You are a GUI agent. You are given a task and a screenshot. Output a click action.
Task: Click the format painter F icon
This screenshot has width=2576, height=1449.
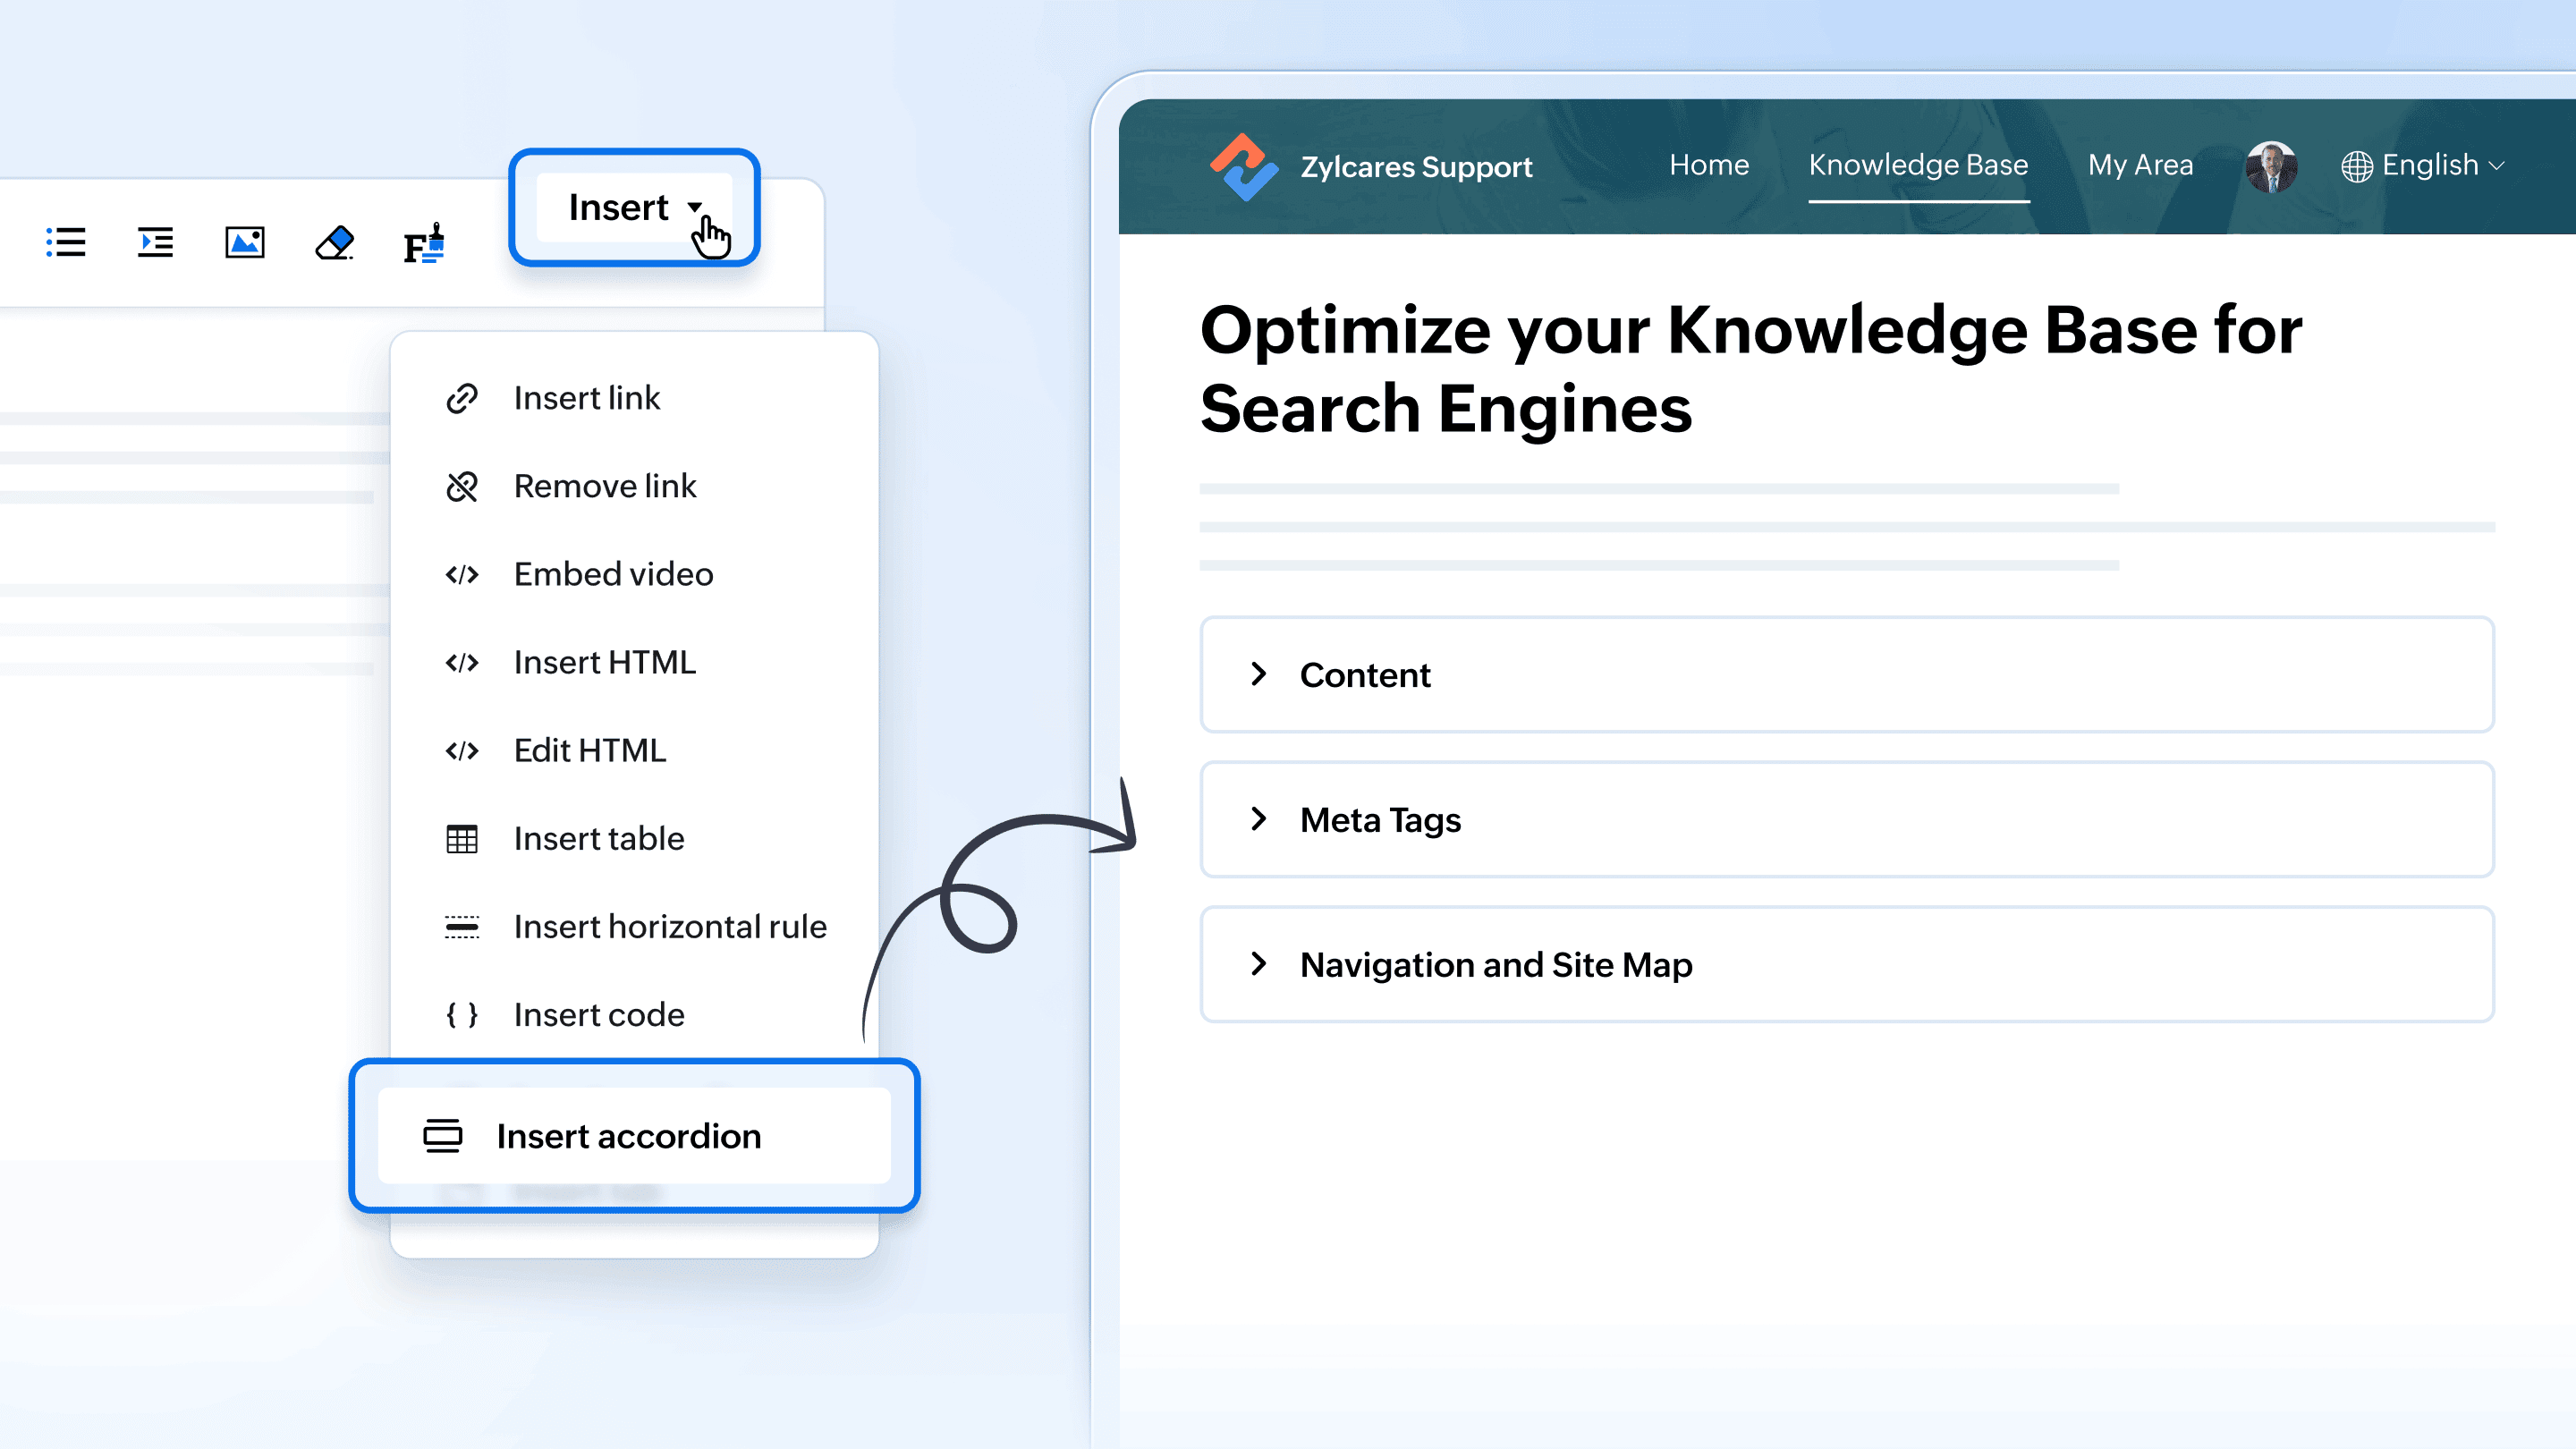click(423, 244)
